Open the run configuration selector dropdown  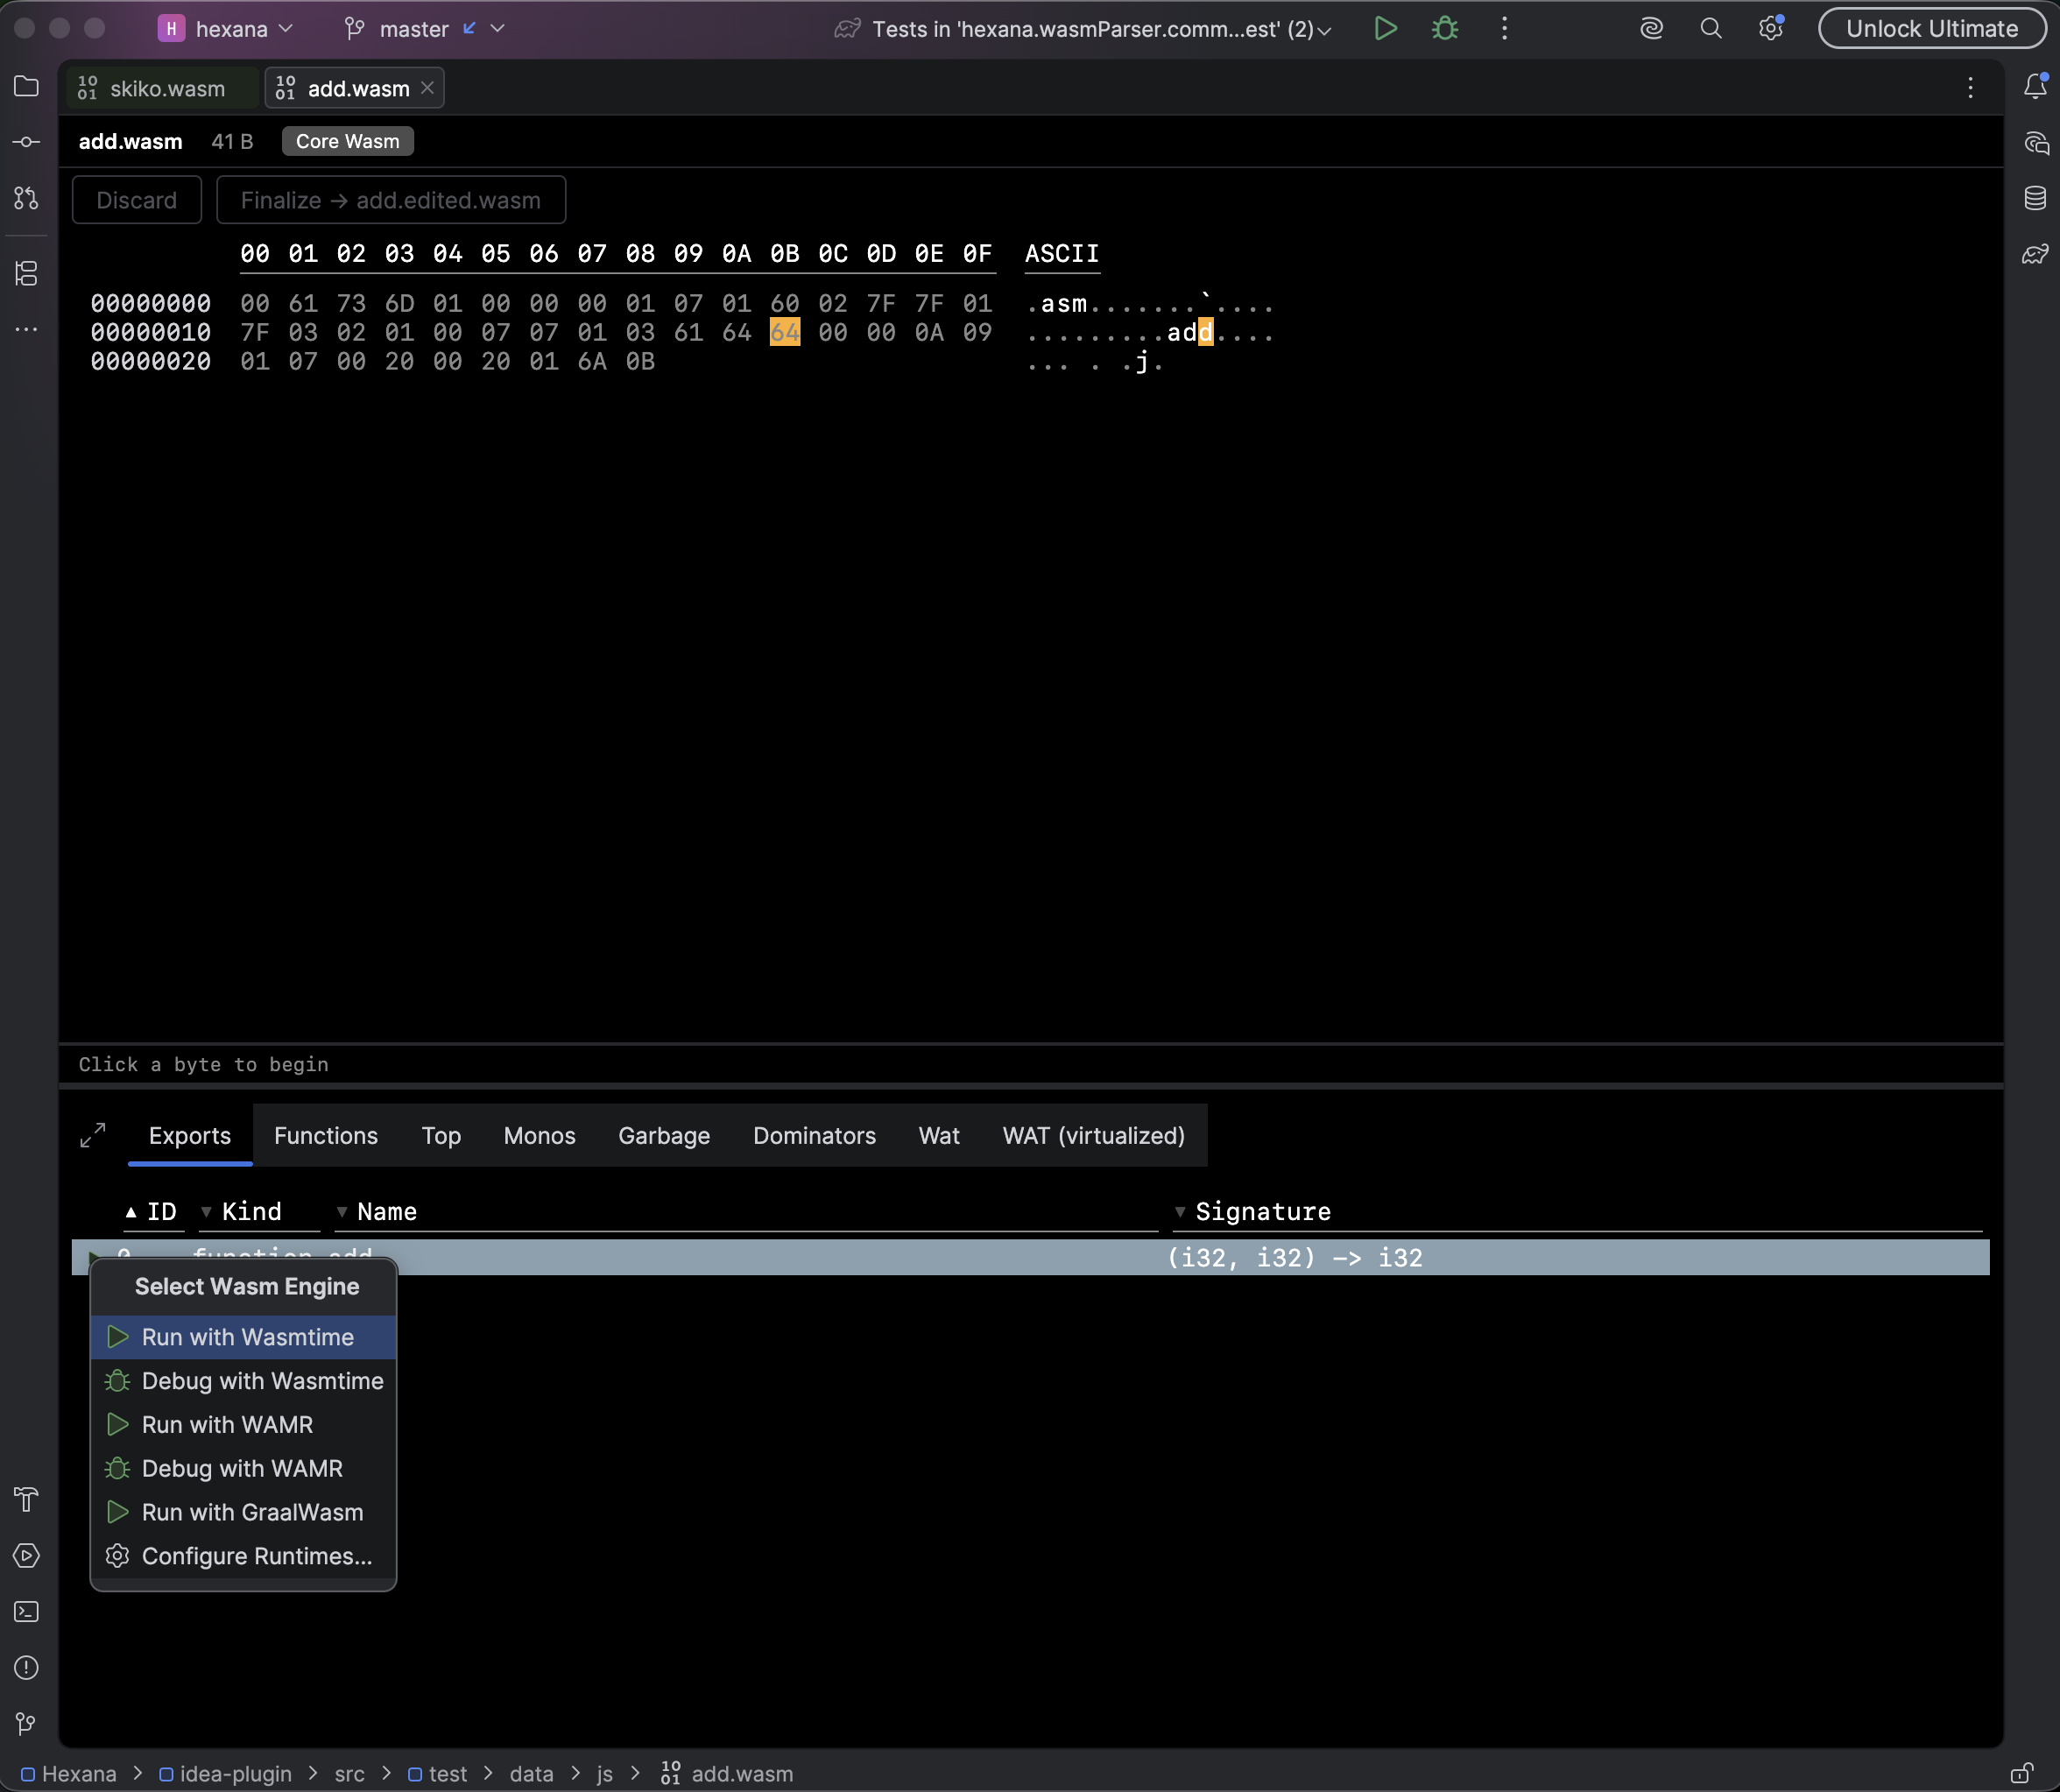(x=1084, y=29)
